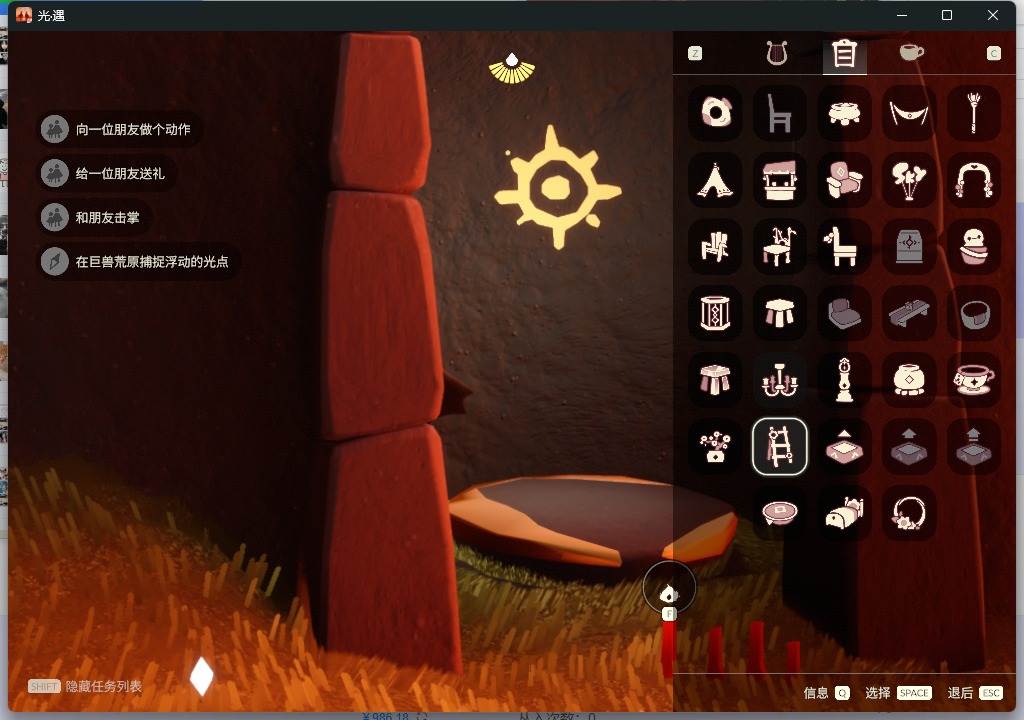Choose the flower arch prop
The width and height of the screenshot is (1024, 720).
pos(974,180)
